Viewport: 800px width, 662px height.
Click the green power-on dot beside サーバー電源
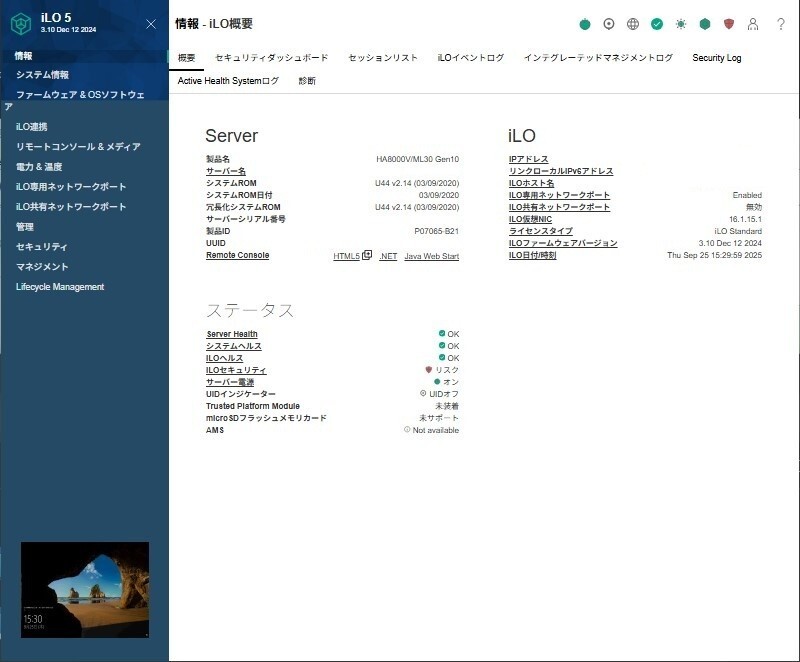(437, 381)
